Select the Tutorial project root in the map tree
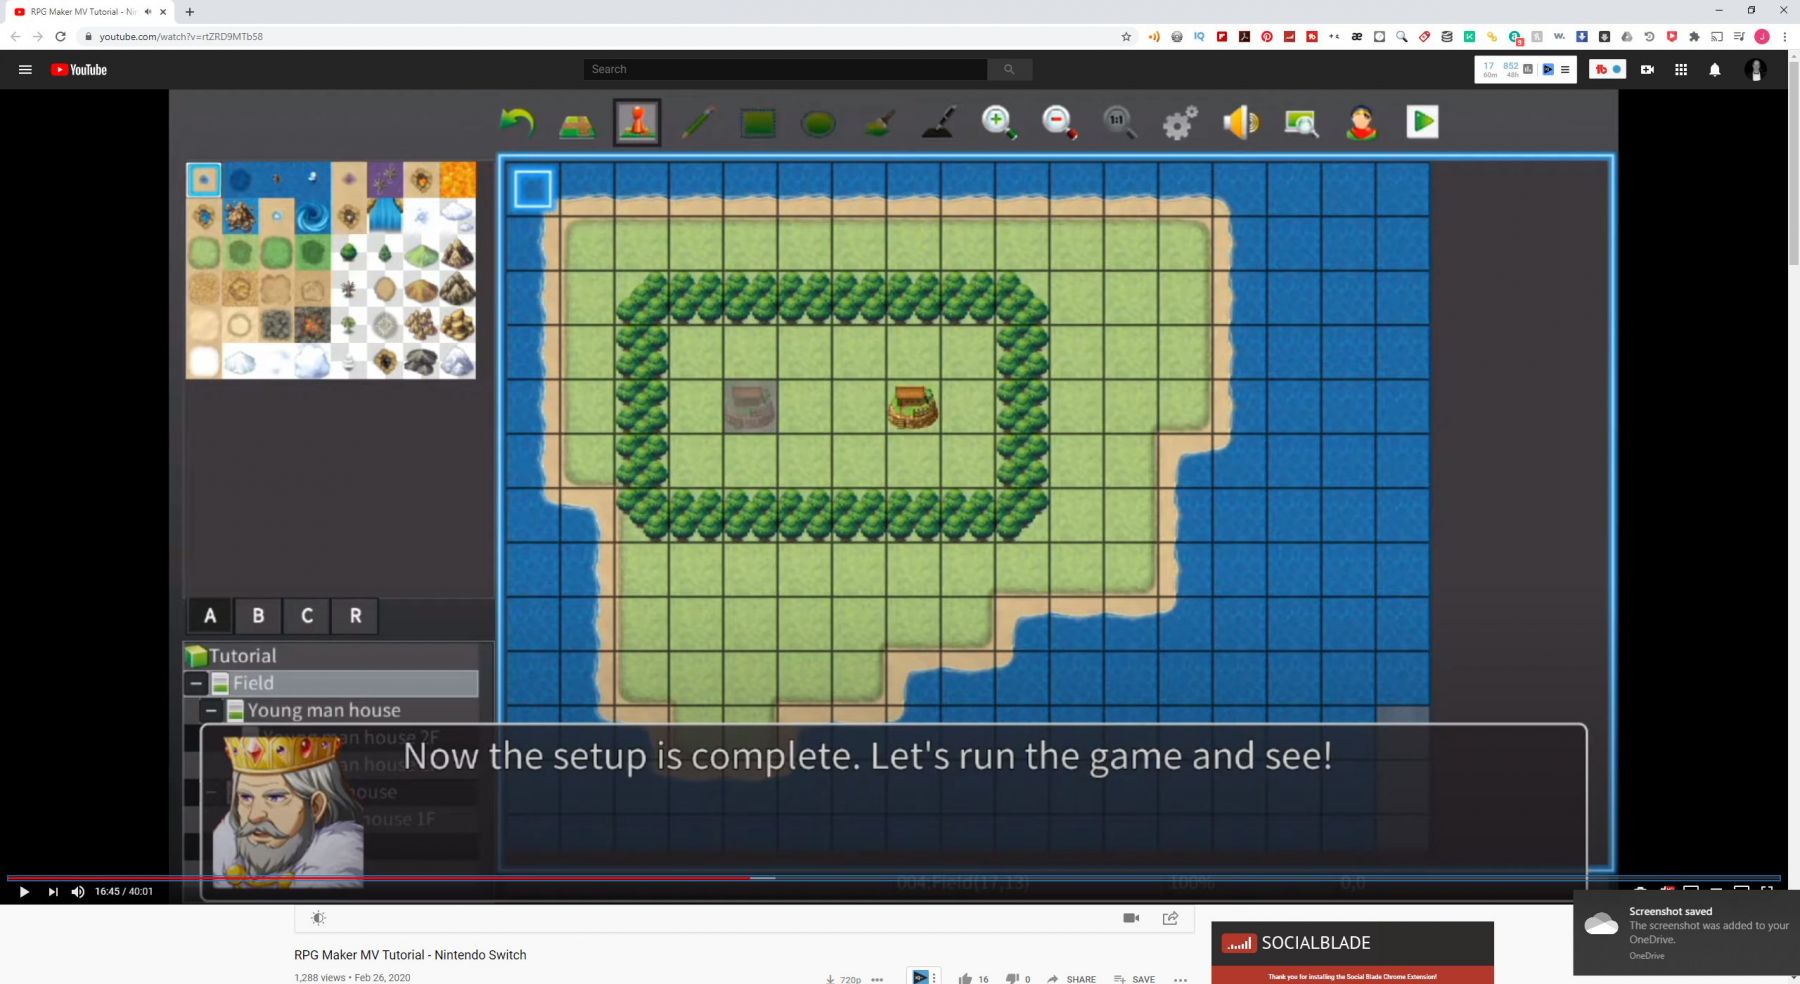The height and width of the screenshot is (984, 1800). [x=242, y=656]
